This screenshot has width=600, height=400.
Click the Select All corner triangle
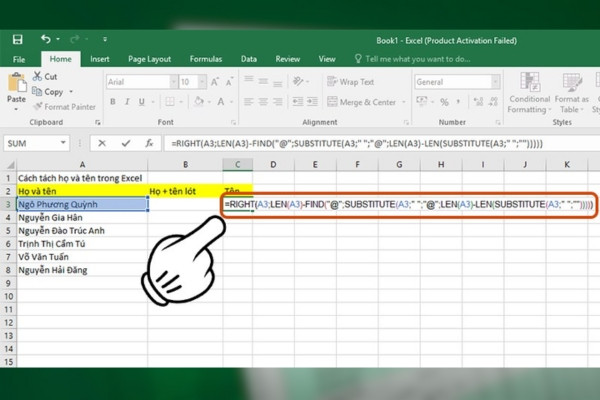click(x=10, y=165)
